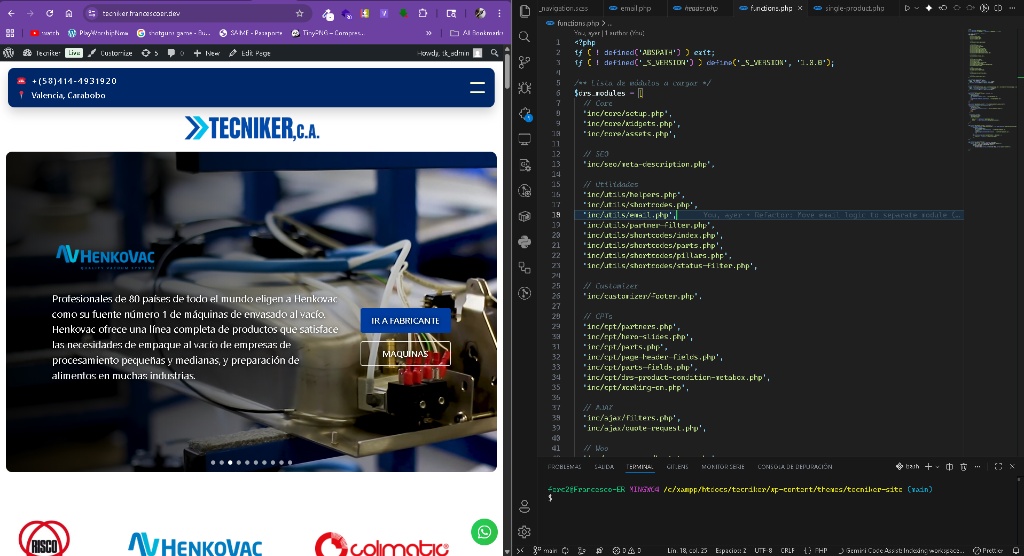Click Edit Page in WordPress admin bar
This screenshot has height=556, width=1024.
click(x=250, y=53)
